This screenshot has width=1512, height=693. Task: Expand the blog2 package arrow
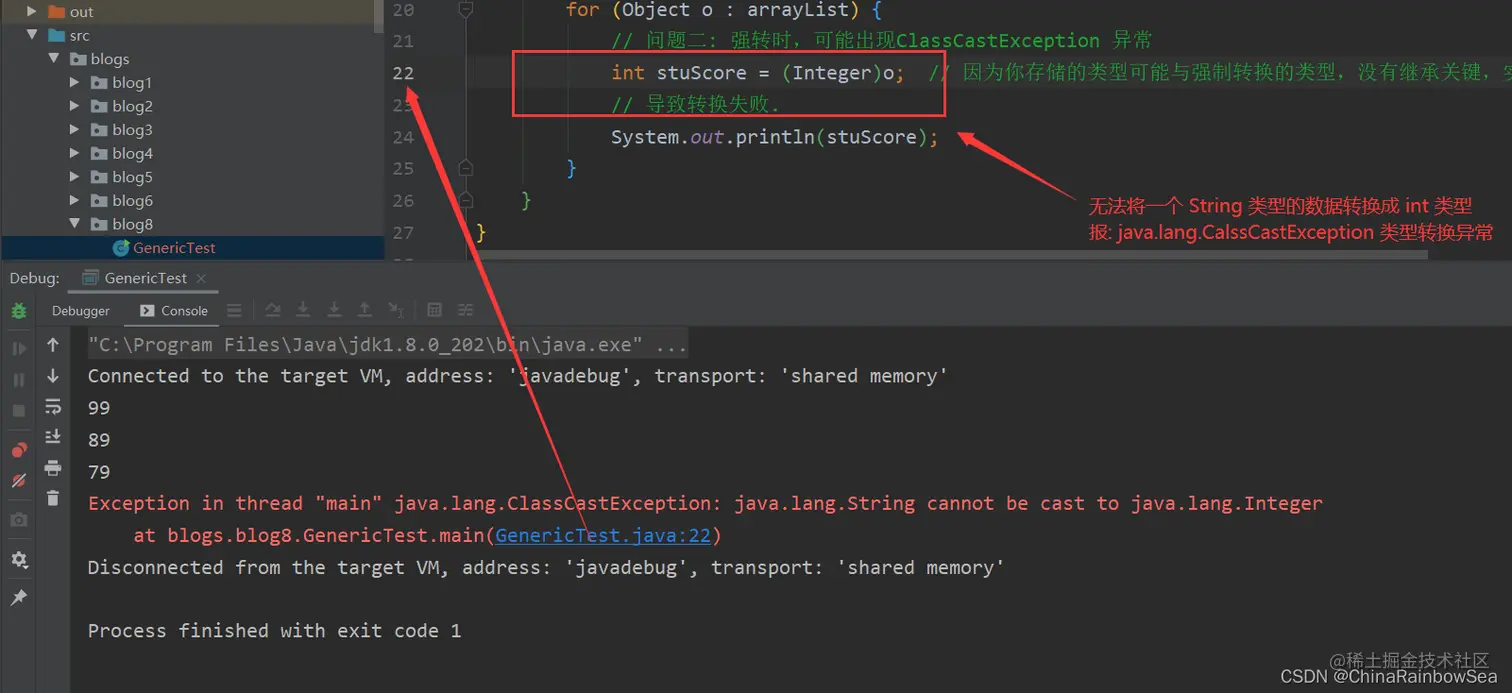(75, 106)
